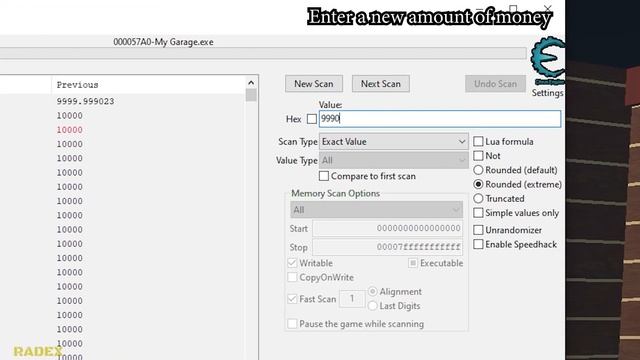
Task: Select the red 10000 result row
Action: coord(69,130)
